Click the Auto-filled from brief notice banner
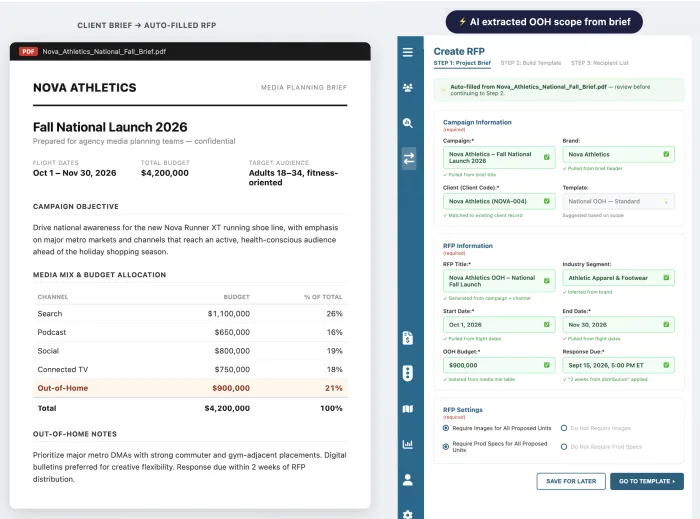 558,90
